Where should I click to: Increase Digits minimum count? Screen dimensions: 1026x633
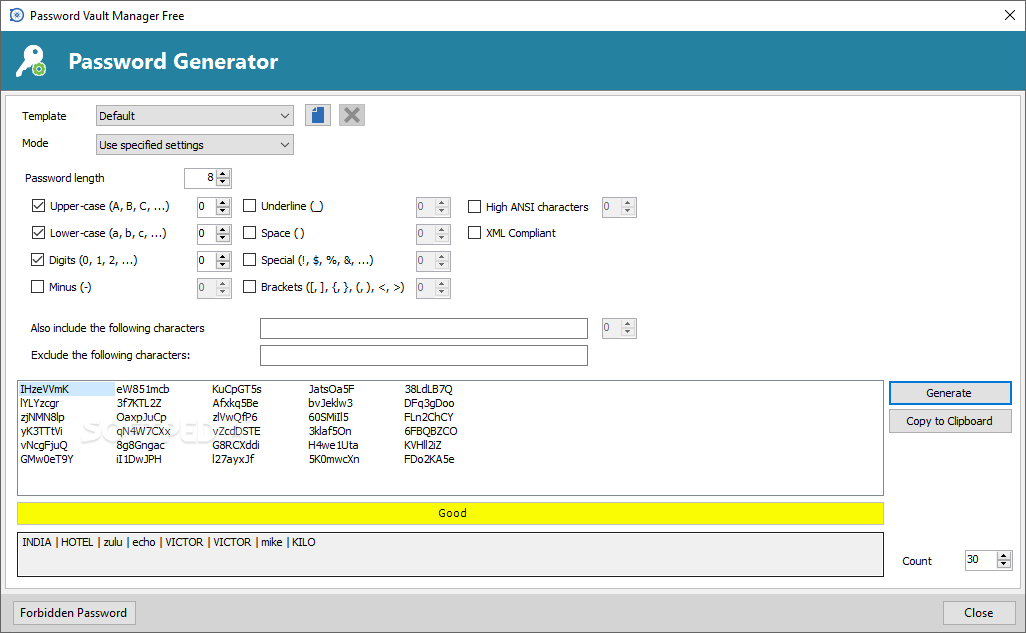point(223,257)
